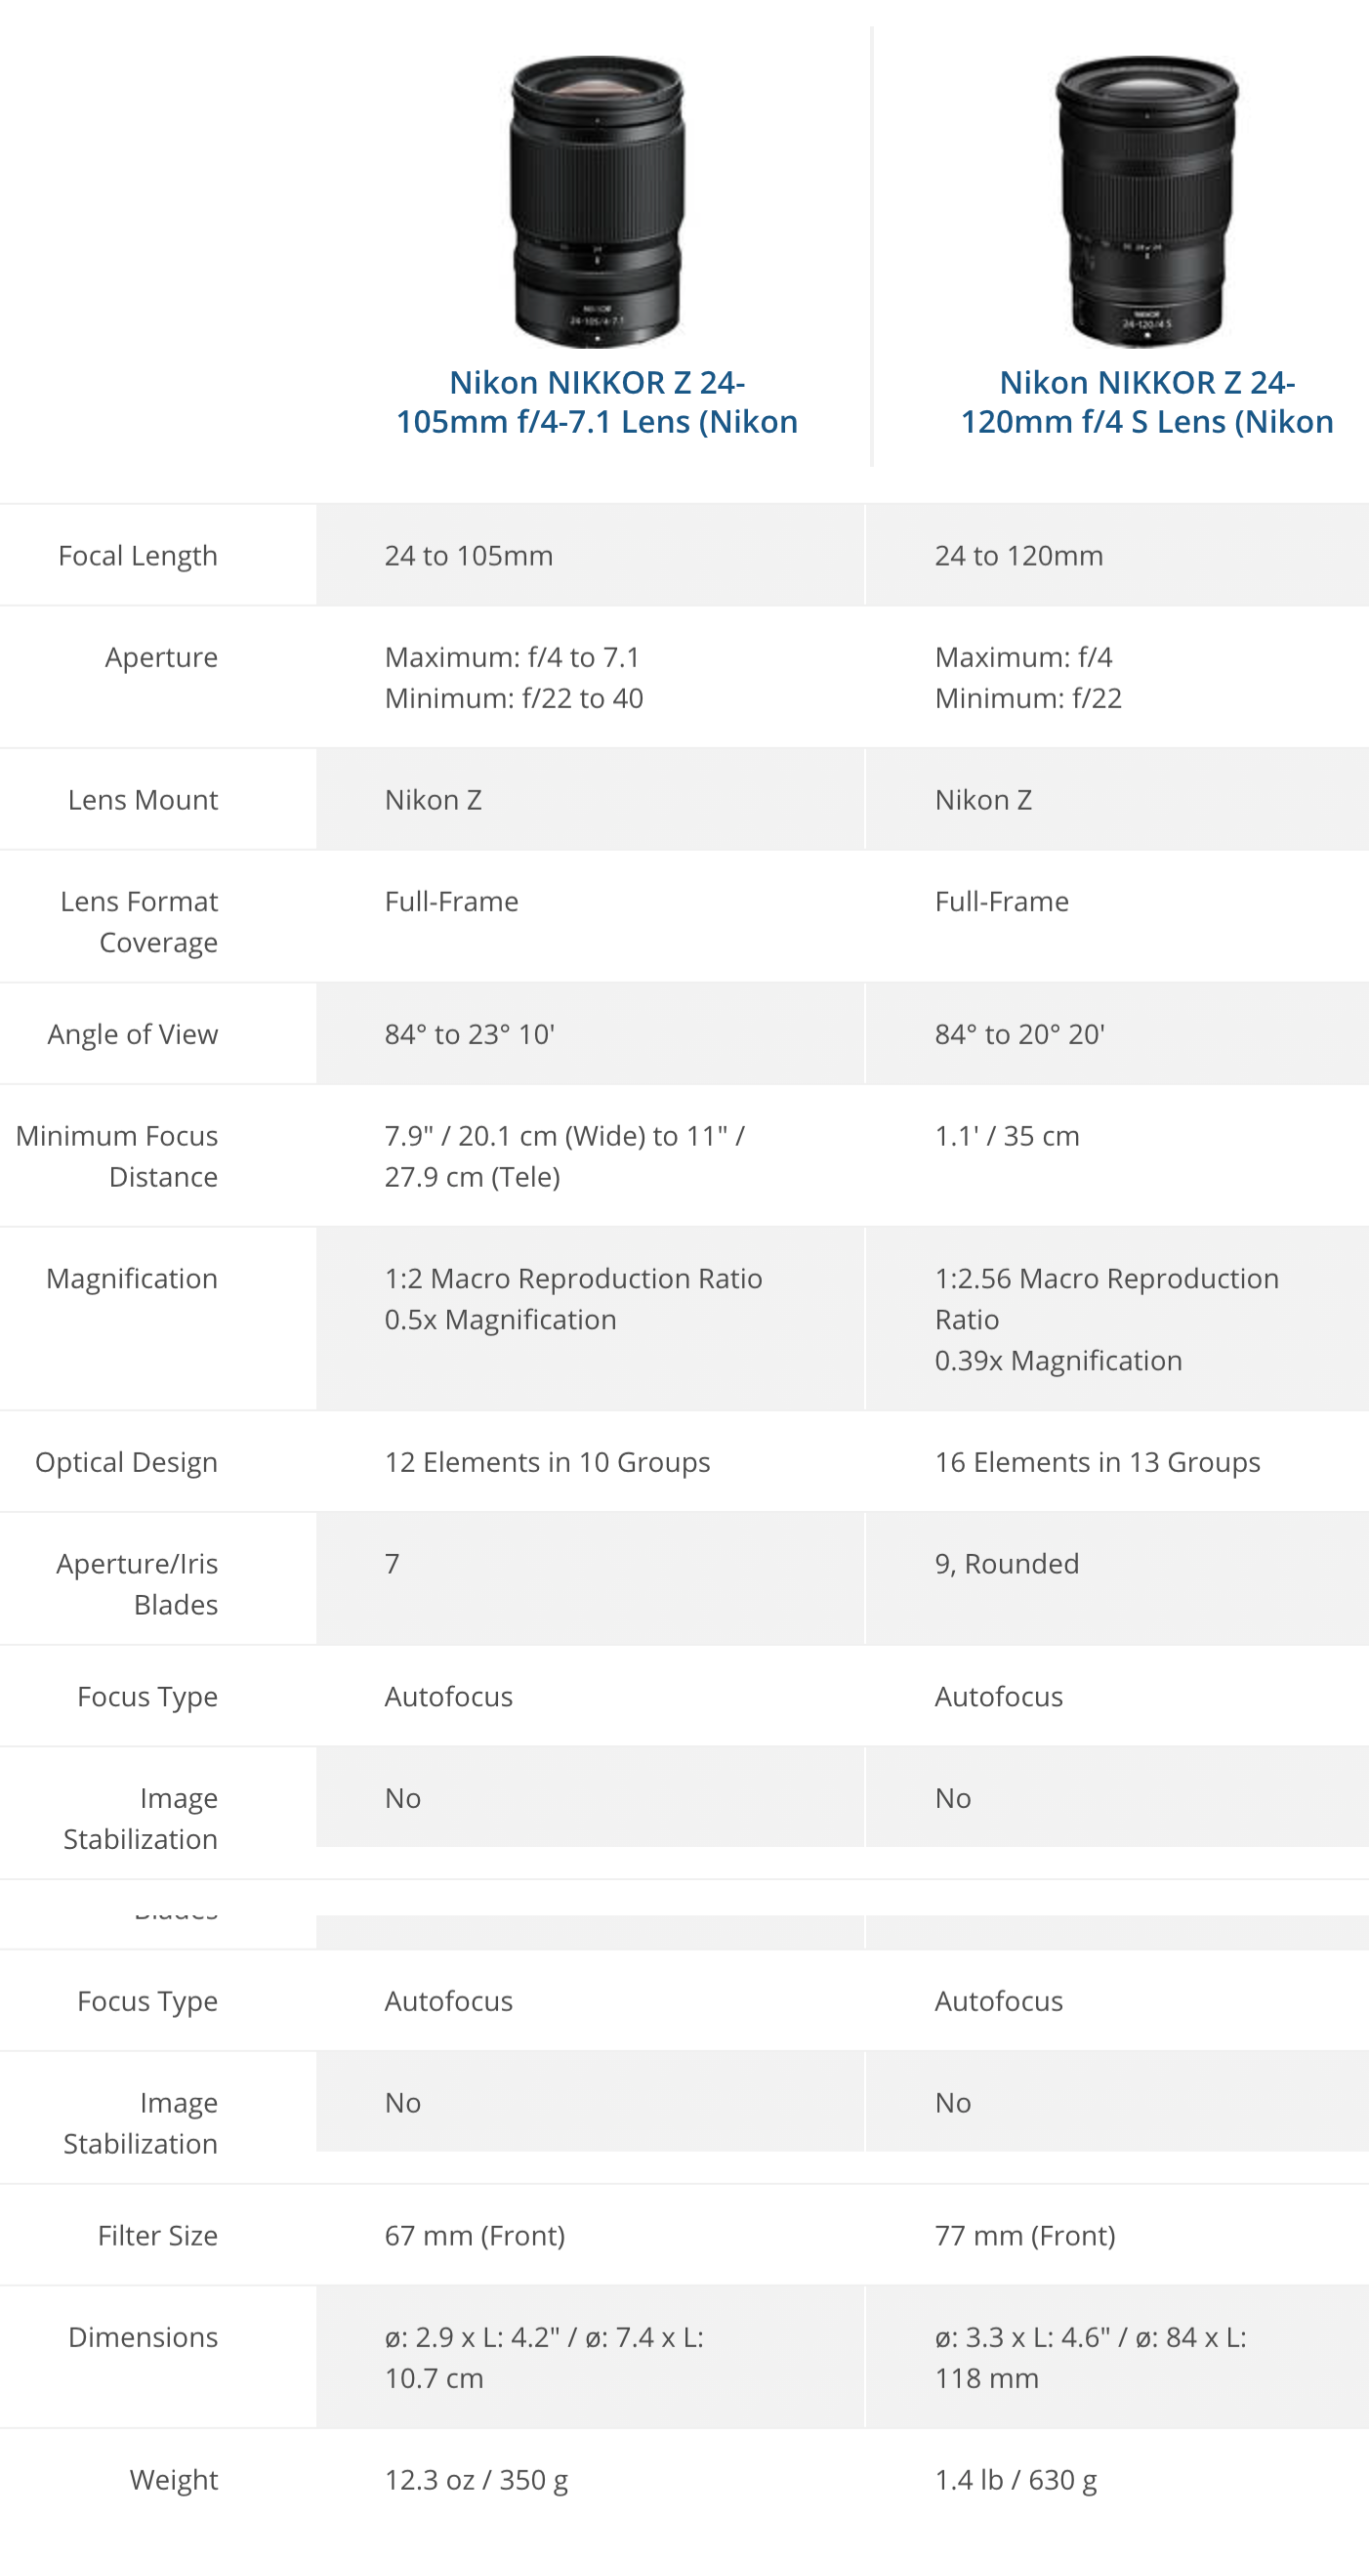Open the Nikon NIKKOR Z 24-105mm f/4-7.1 link
Image resolution: width=1369 pixels, height=2560 pixels.
tap(597, 402)
